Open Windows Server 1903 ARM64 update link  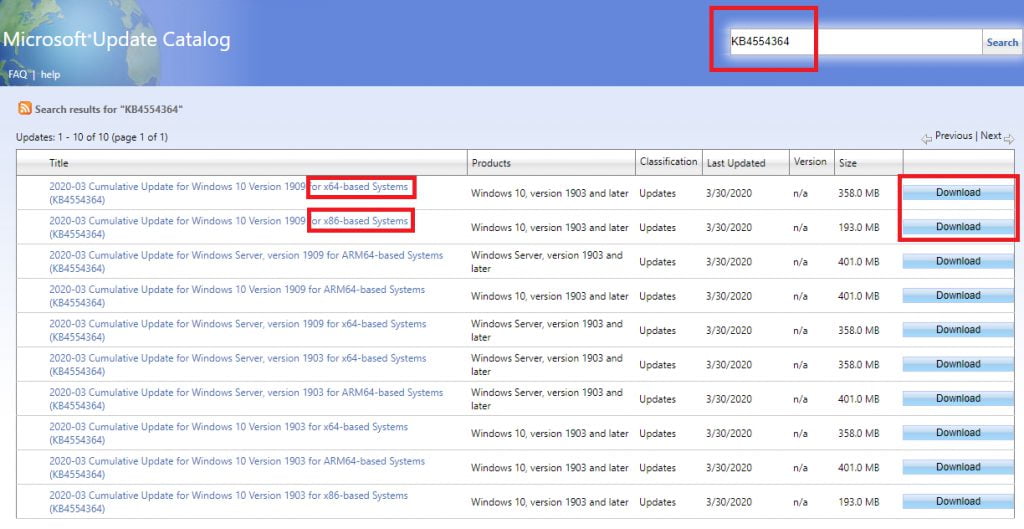pos(246,398)
